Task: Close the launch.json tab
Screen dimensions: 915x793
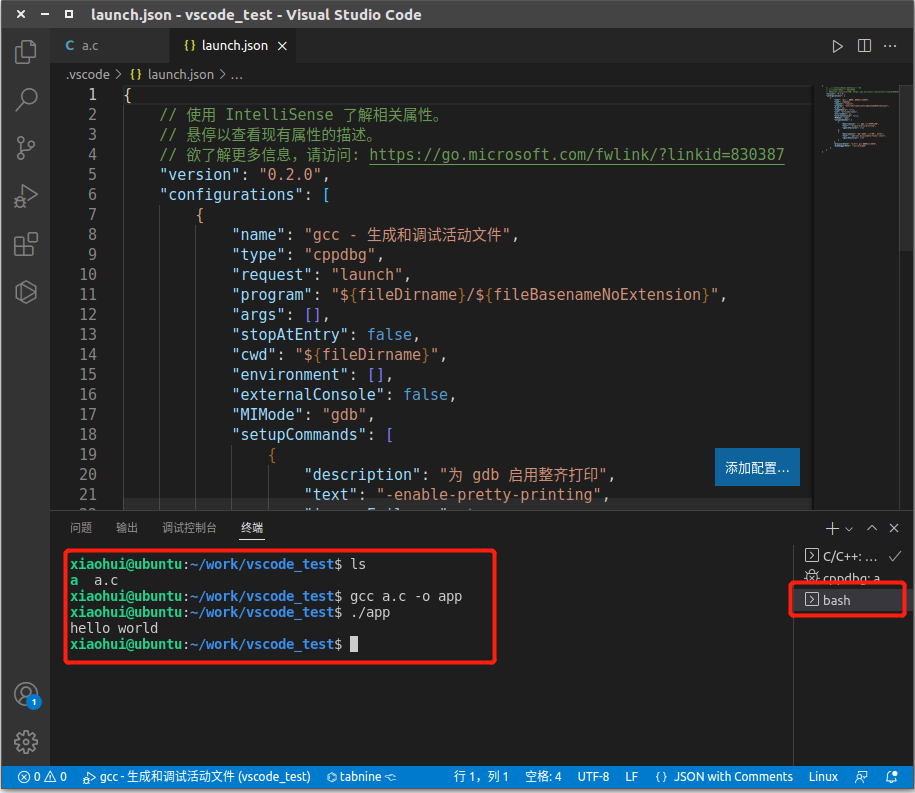Action: (x=282, y=46)
